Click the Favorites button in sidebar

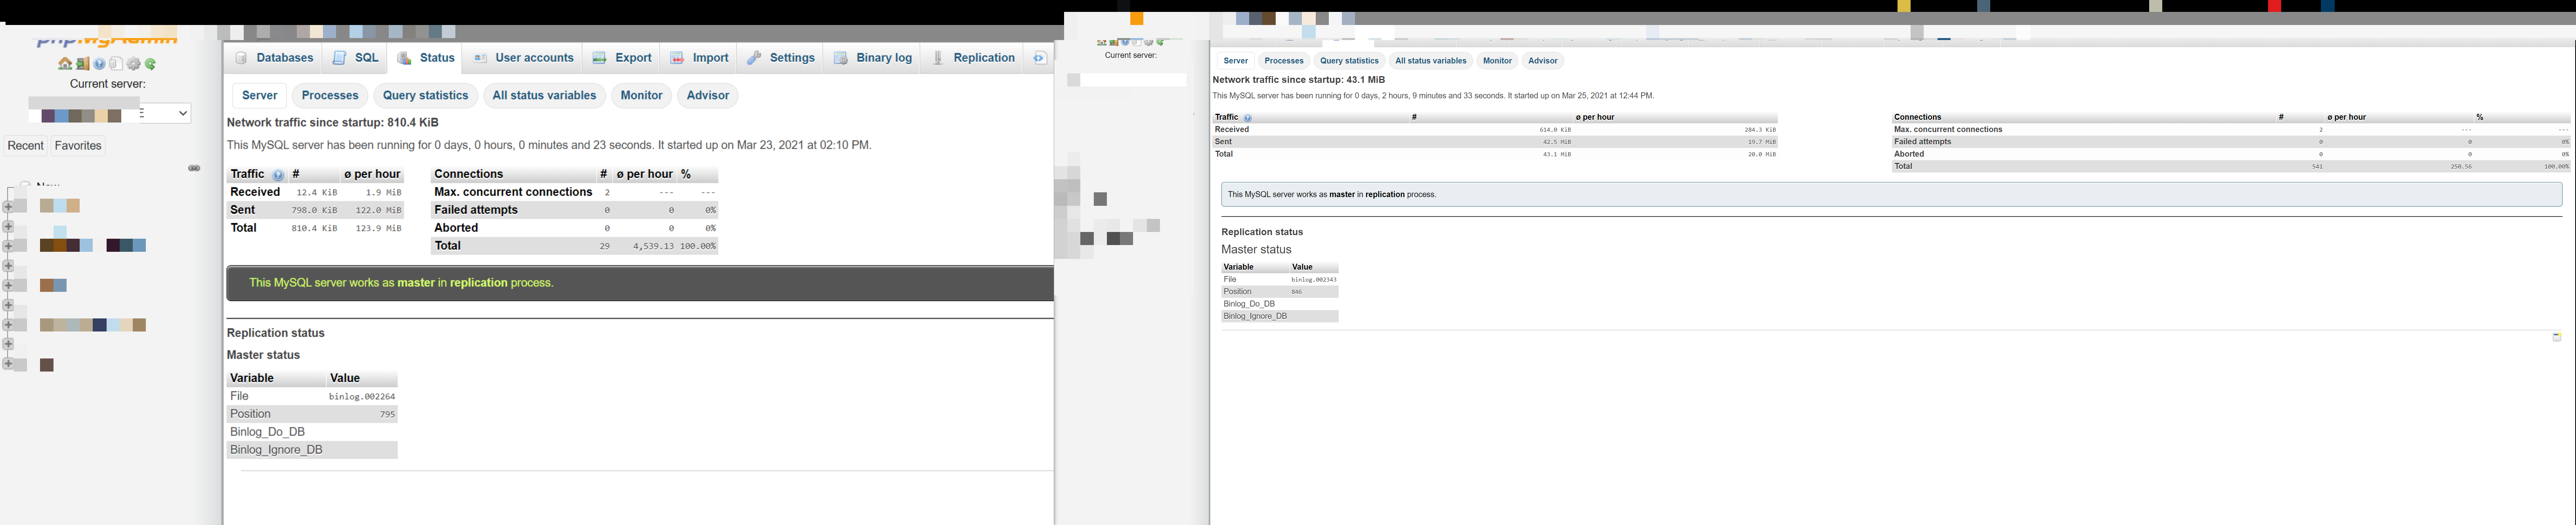click(78, 146)
